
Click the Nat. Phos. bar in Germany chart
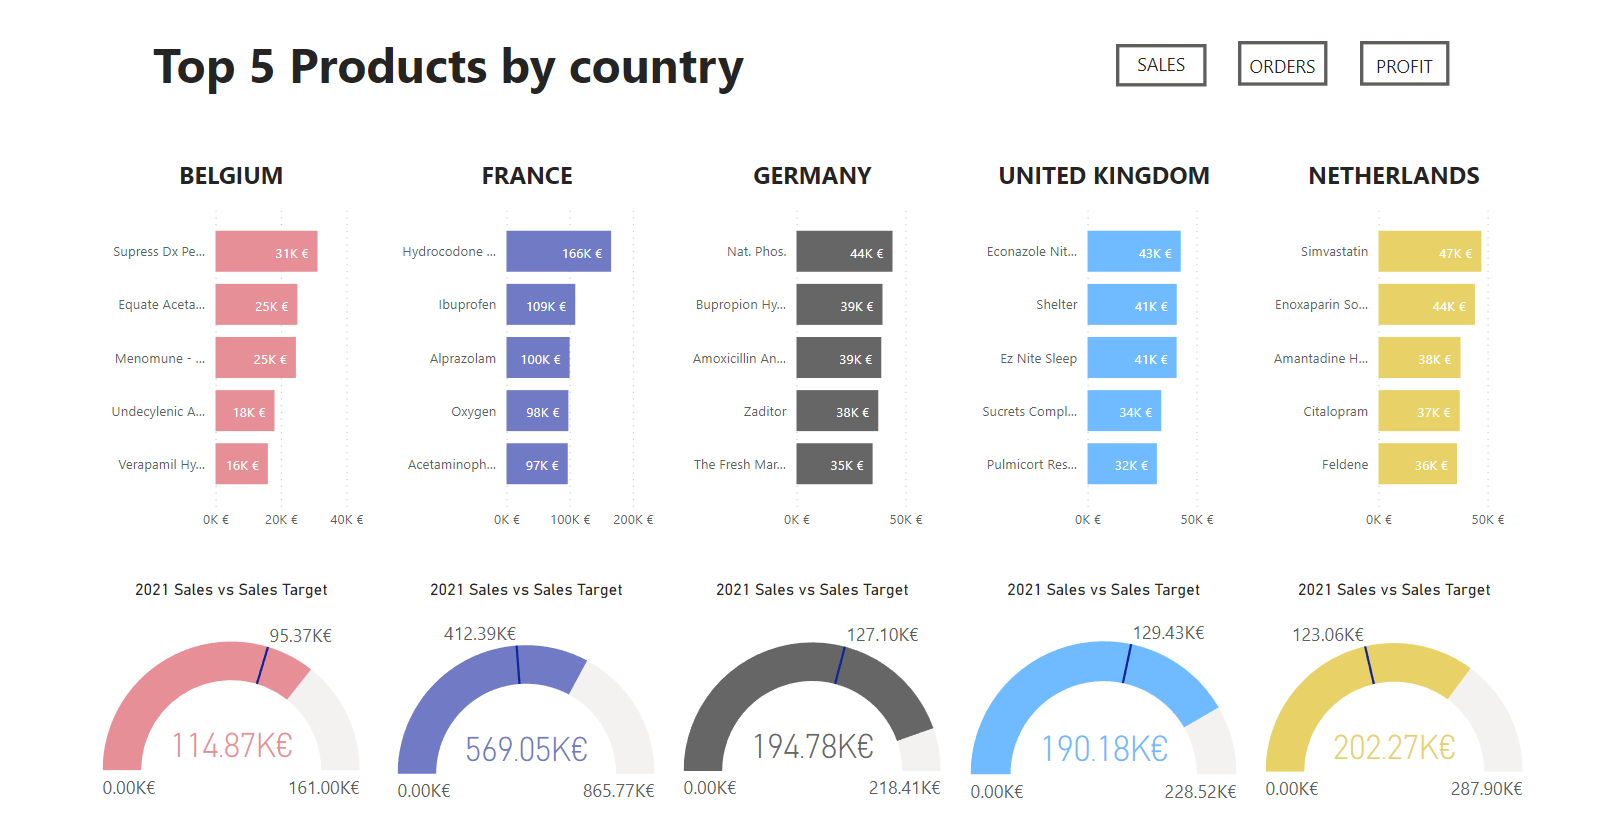pyautogui.click(x=843, y=251)
